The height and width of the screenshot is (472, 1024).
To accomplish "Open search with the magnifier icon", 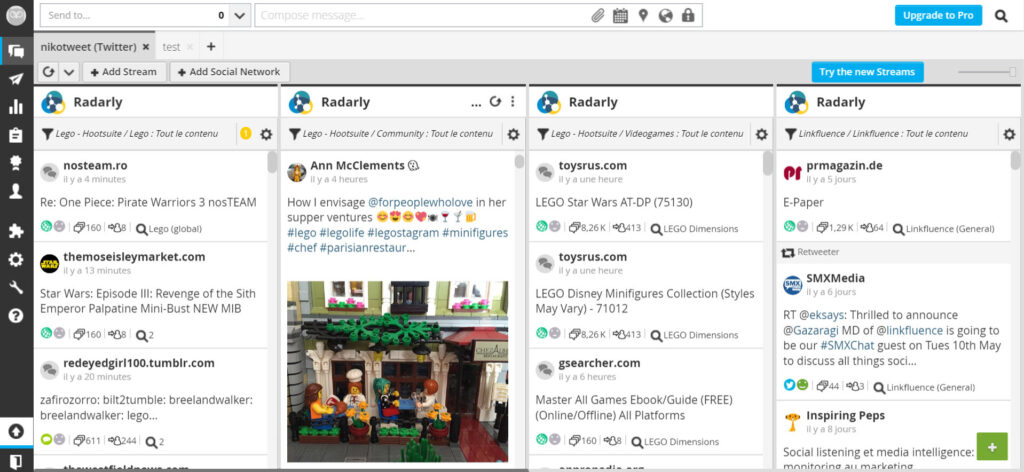I will pyautogui.click(x=1001, y=16).
